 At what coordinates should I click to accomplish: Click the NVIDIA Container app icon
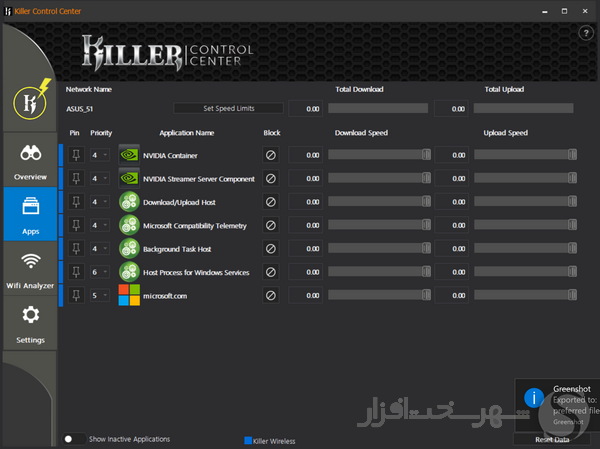click(129, 155)
